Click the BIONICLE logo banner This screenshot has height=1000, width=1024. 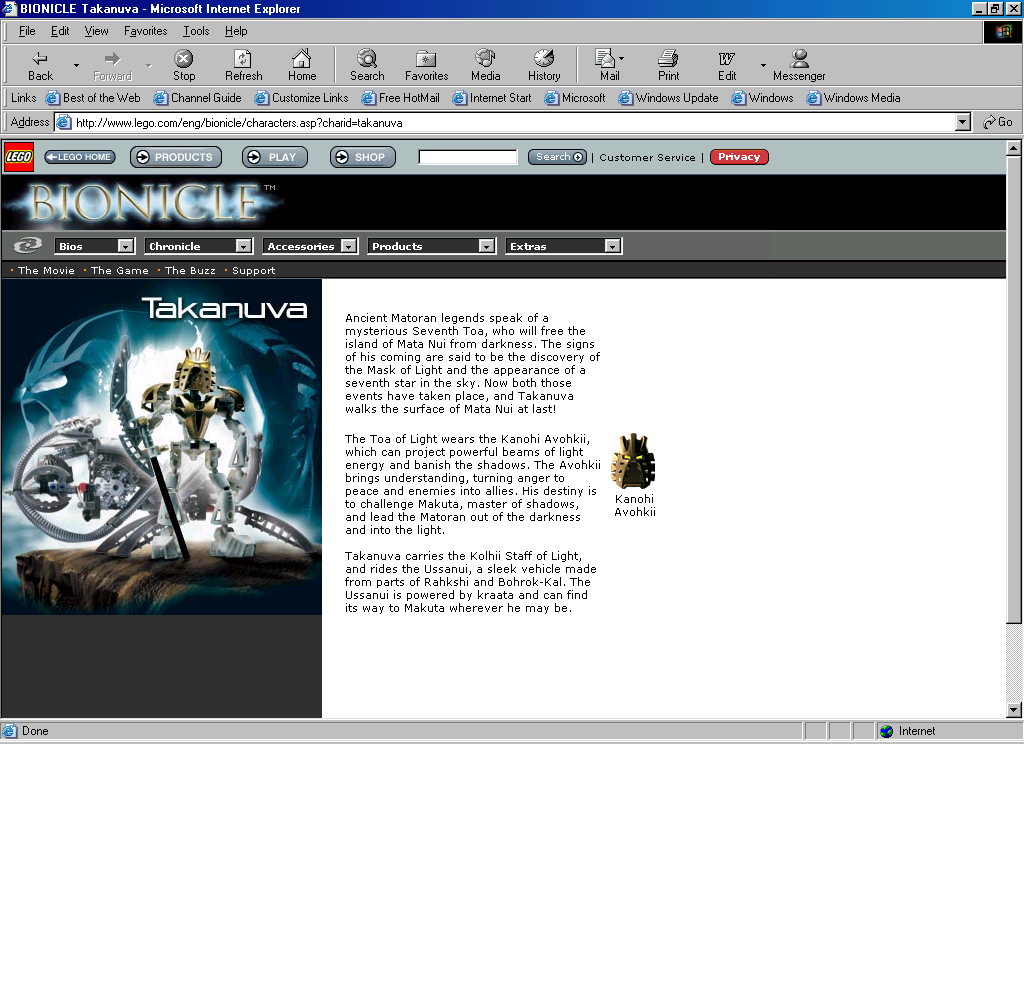[144, 202]
